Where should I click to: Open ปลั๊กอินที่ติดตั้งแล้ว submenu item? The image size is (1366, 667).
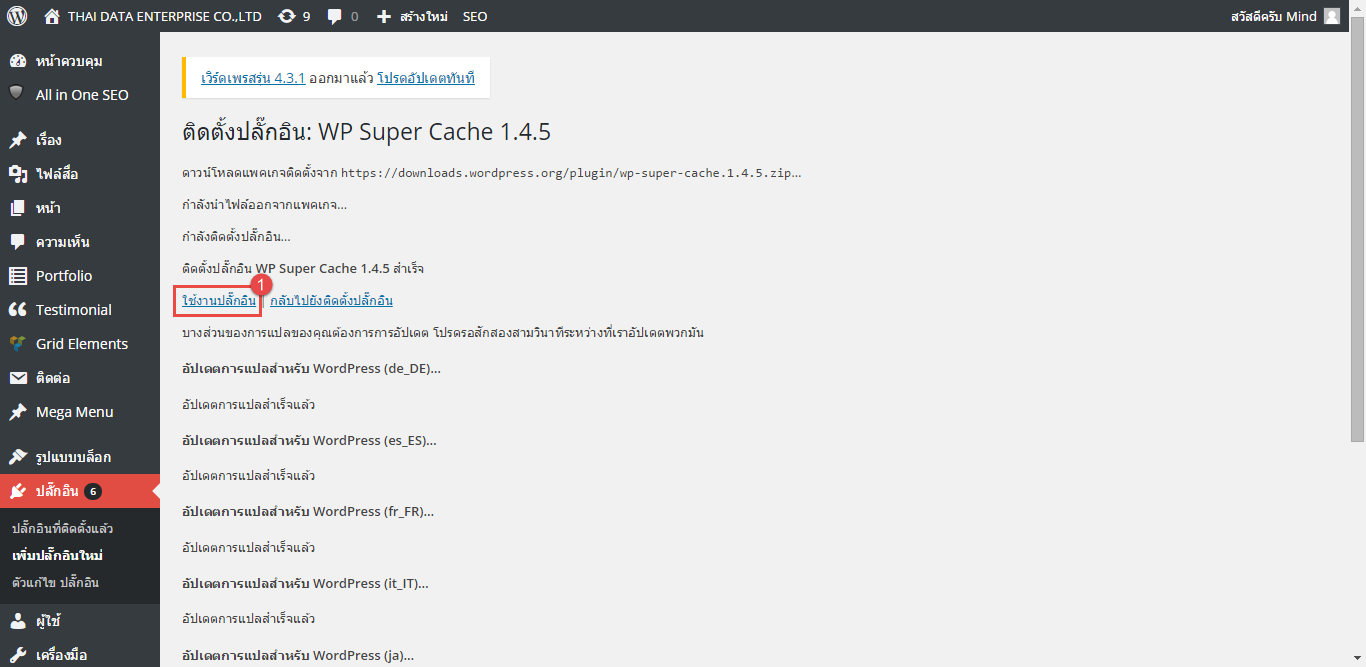click(x=62, y=528)
